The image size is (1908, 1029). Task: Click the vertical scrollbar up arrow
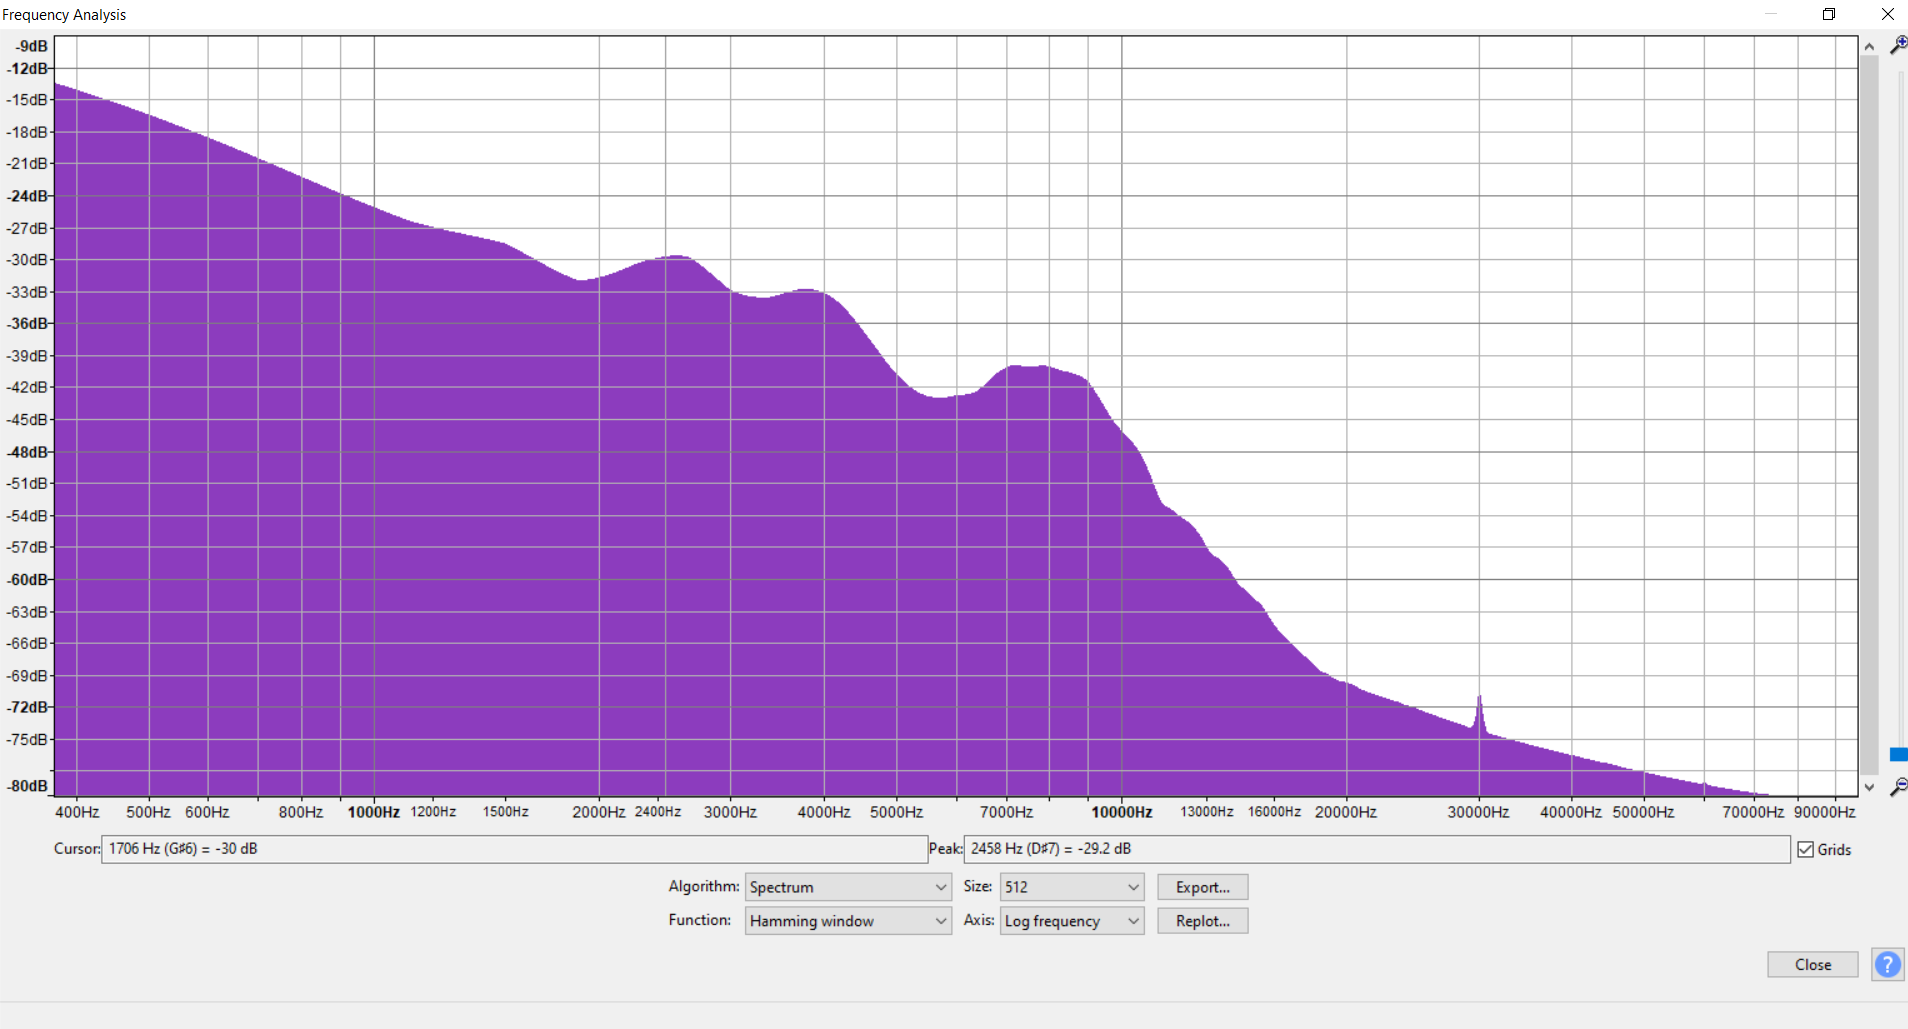[1869, 46]
